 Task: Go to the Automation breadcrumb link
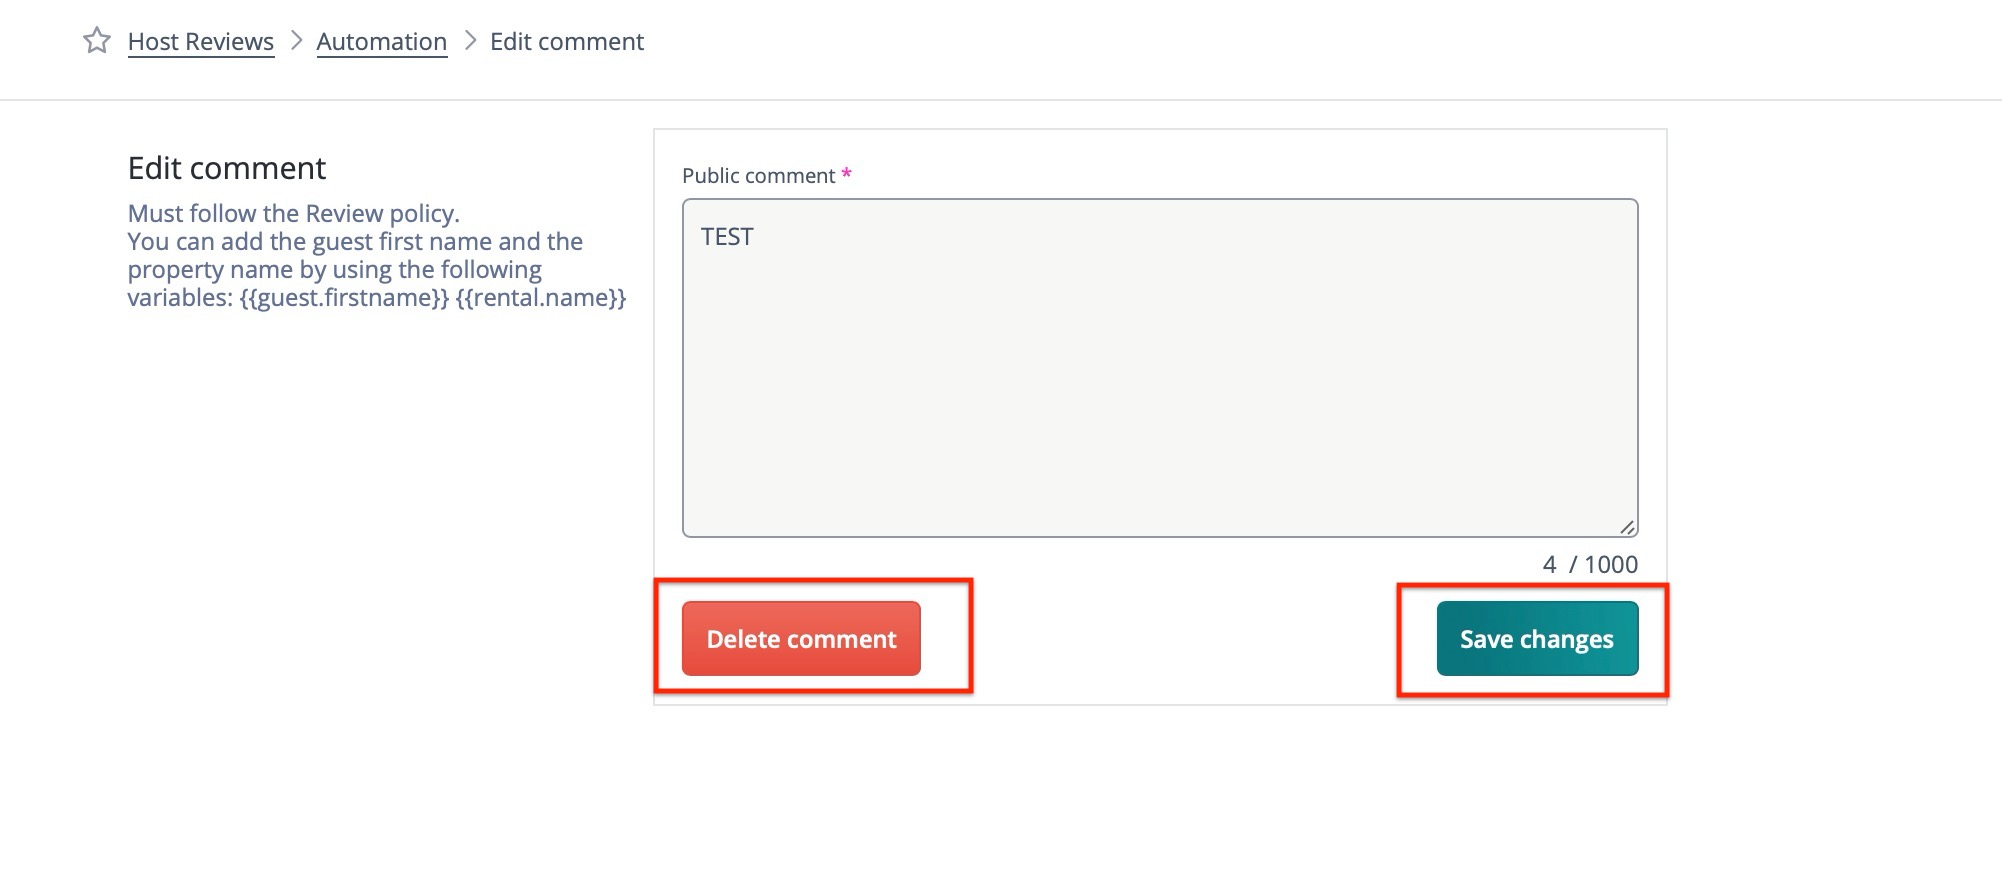coord(381,42)
